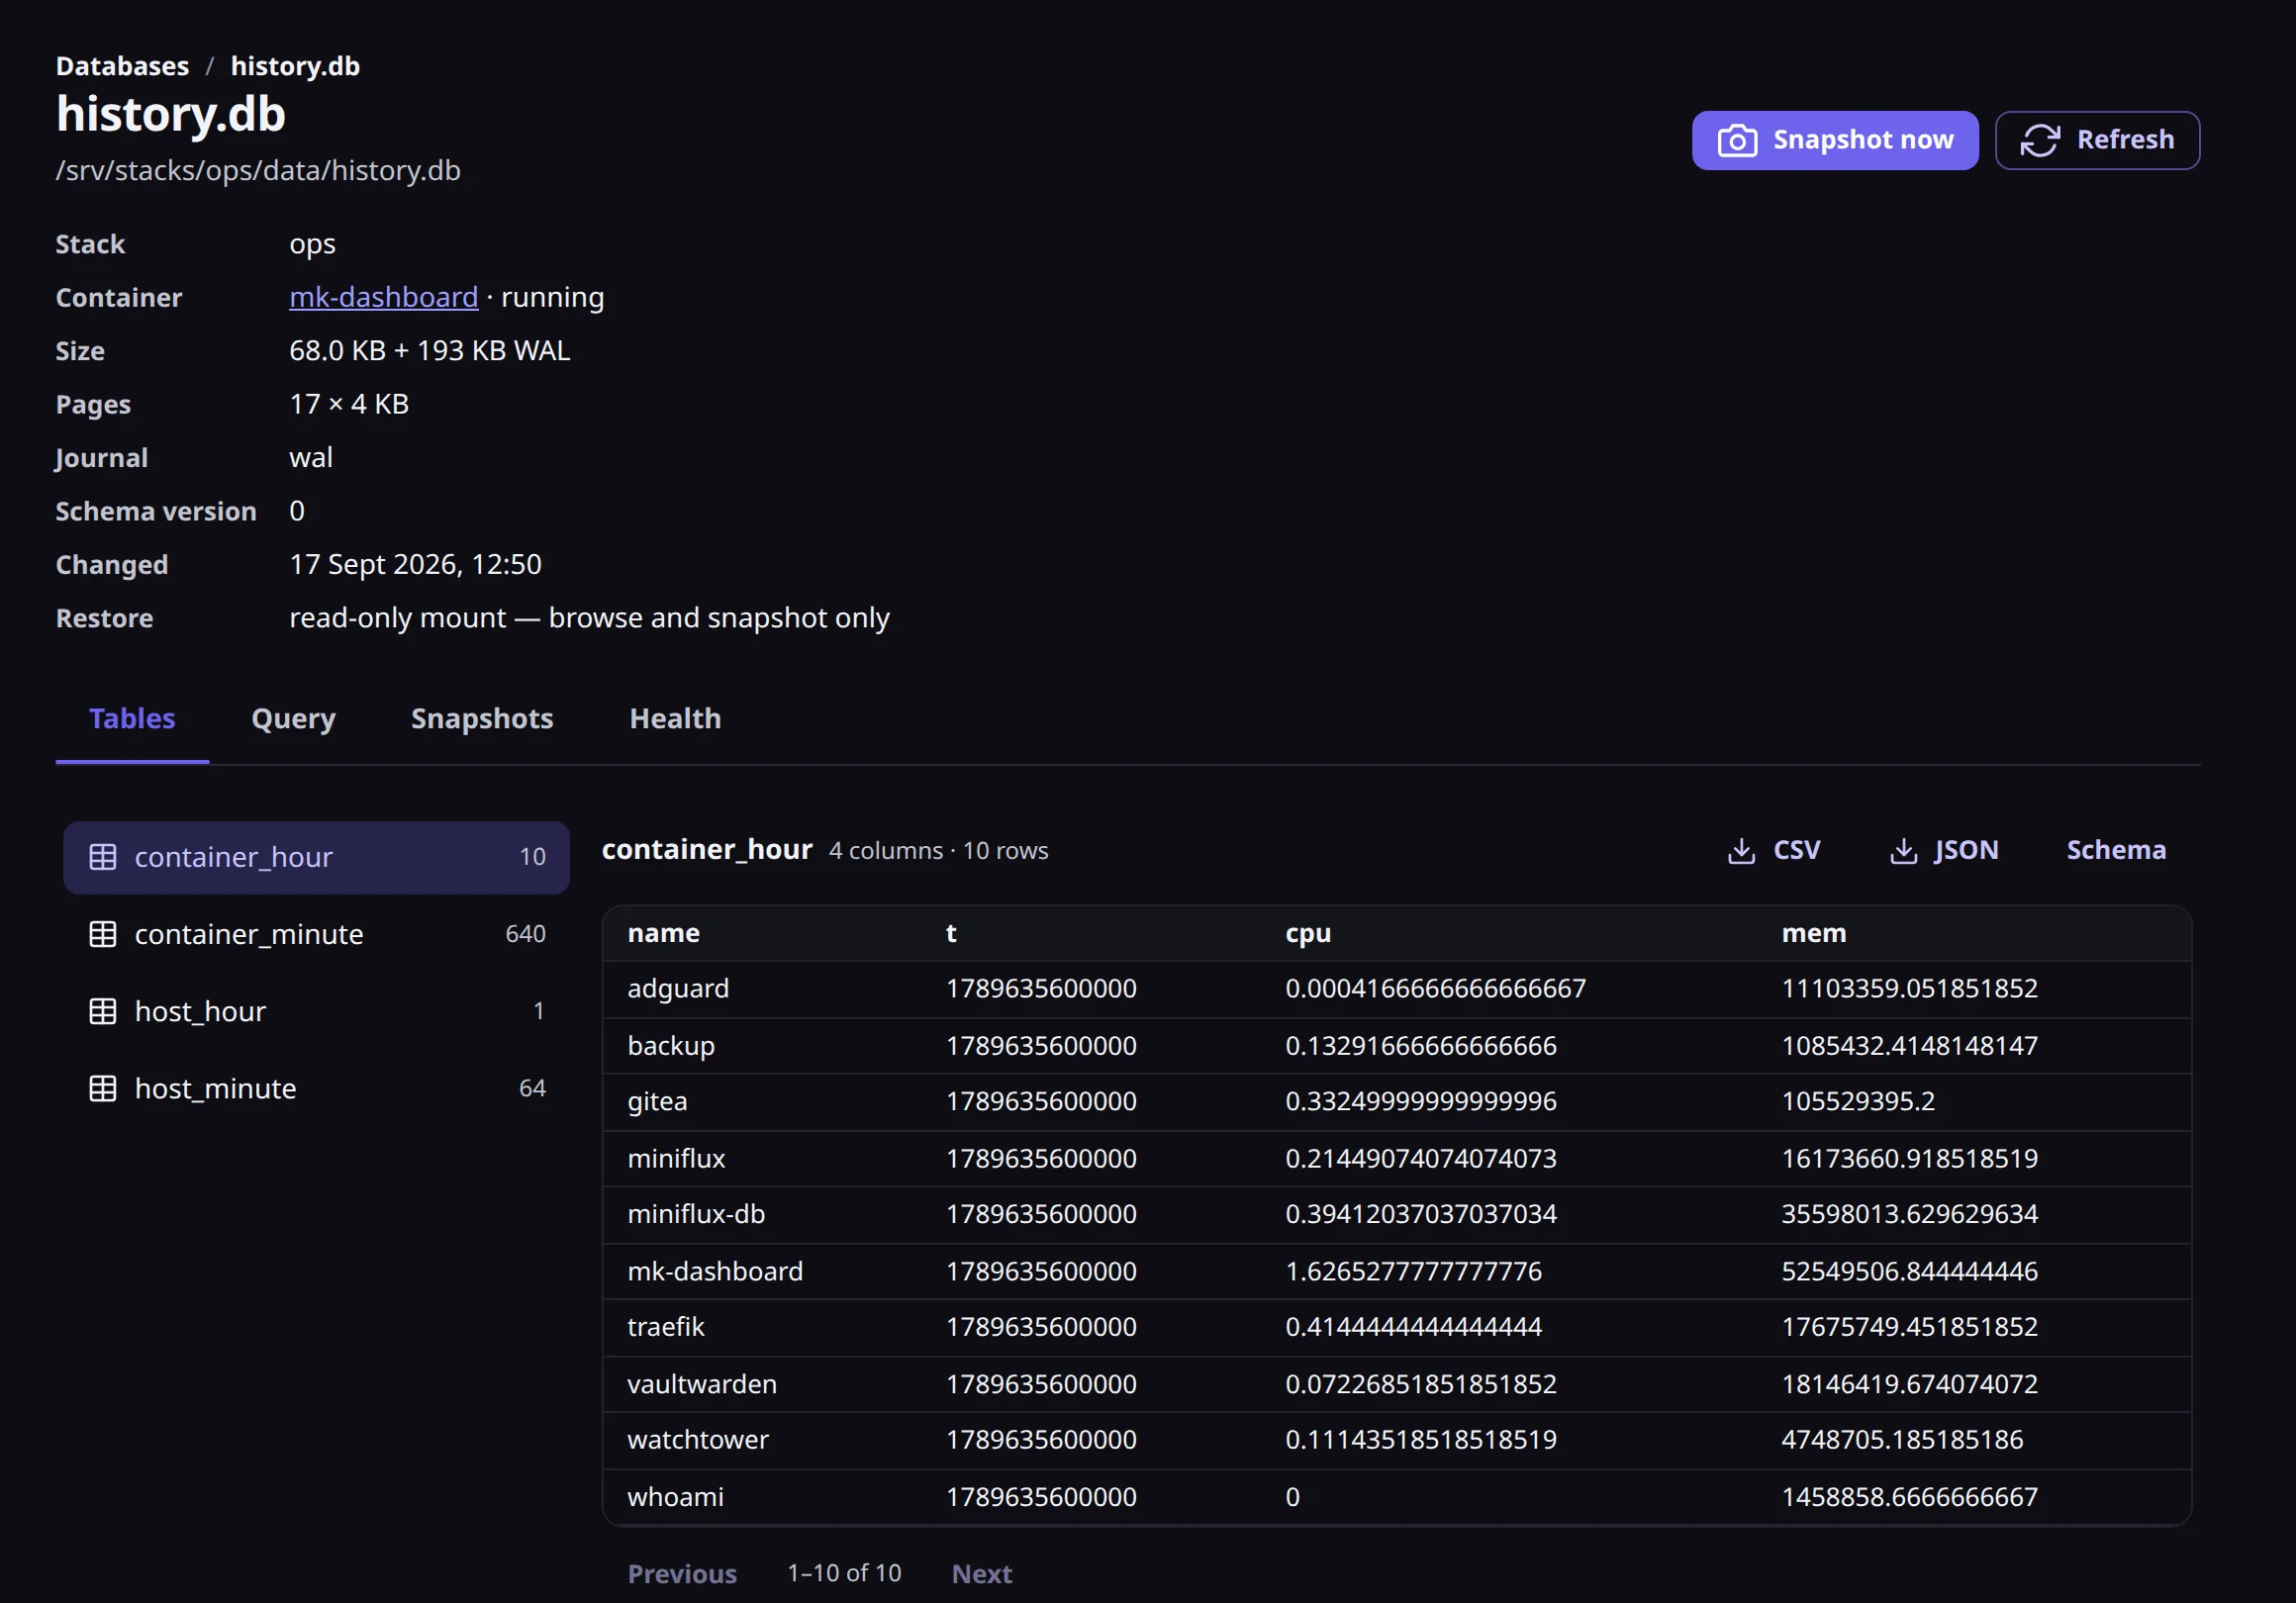The width and height of the screenshot is (2296, 1603).
Task: Click the table icon beside container_minute
Action: pos(103,934)
